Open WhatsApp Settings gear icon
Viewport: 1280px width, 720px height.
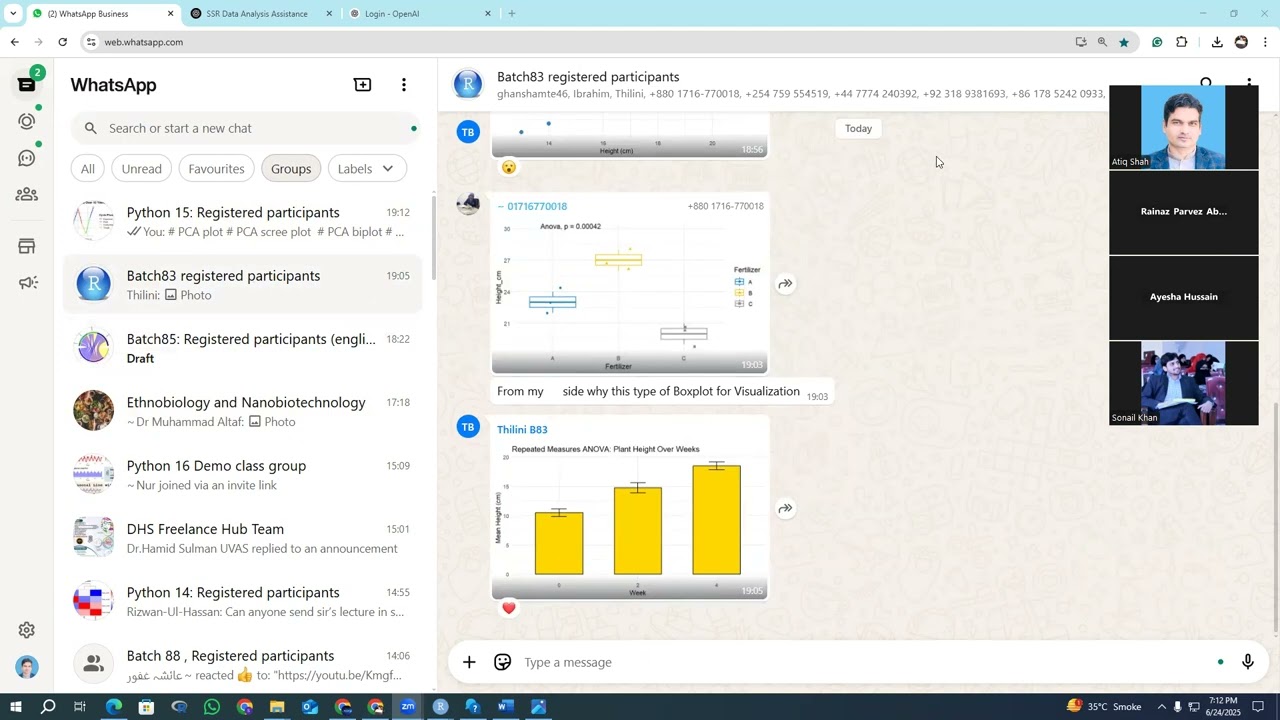pyautogui.click(x=27, y=630)
